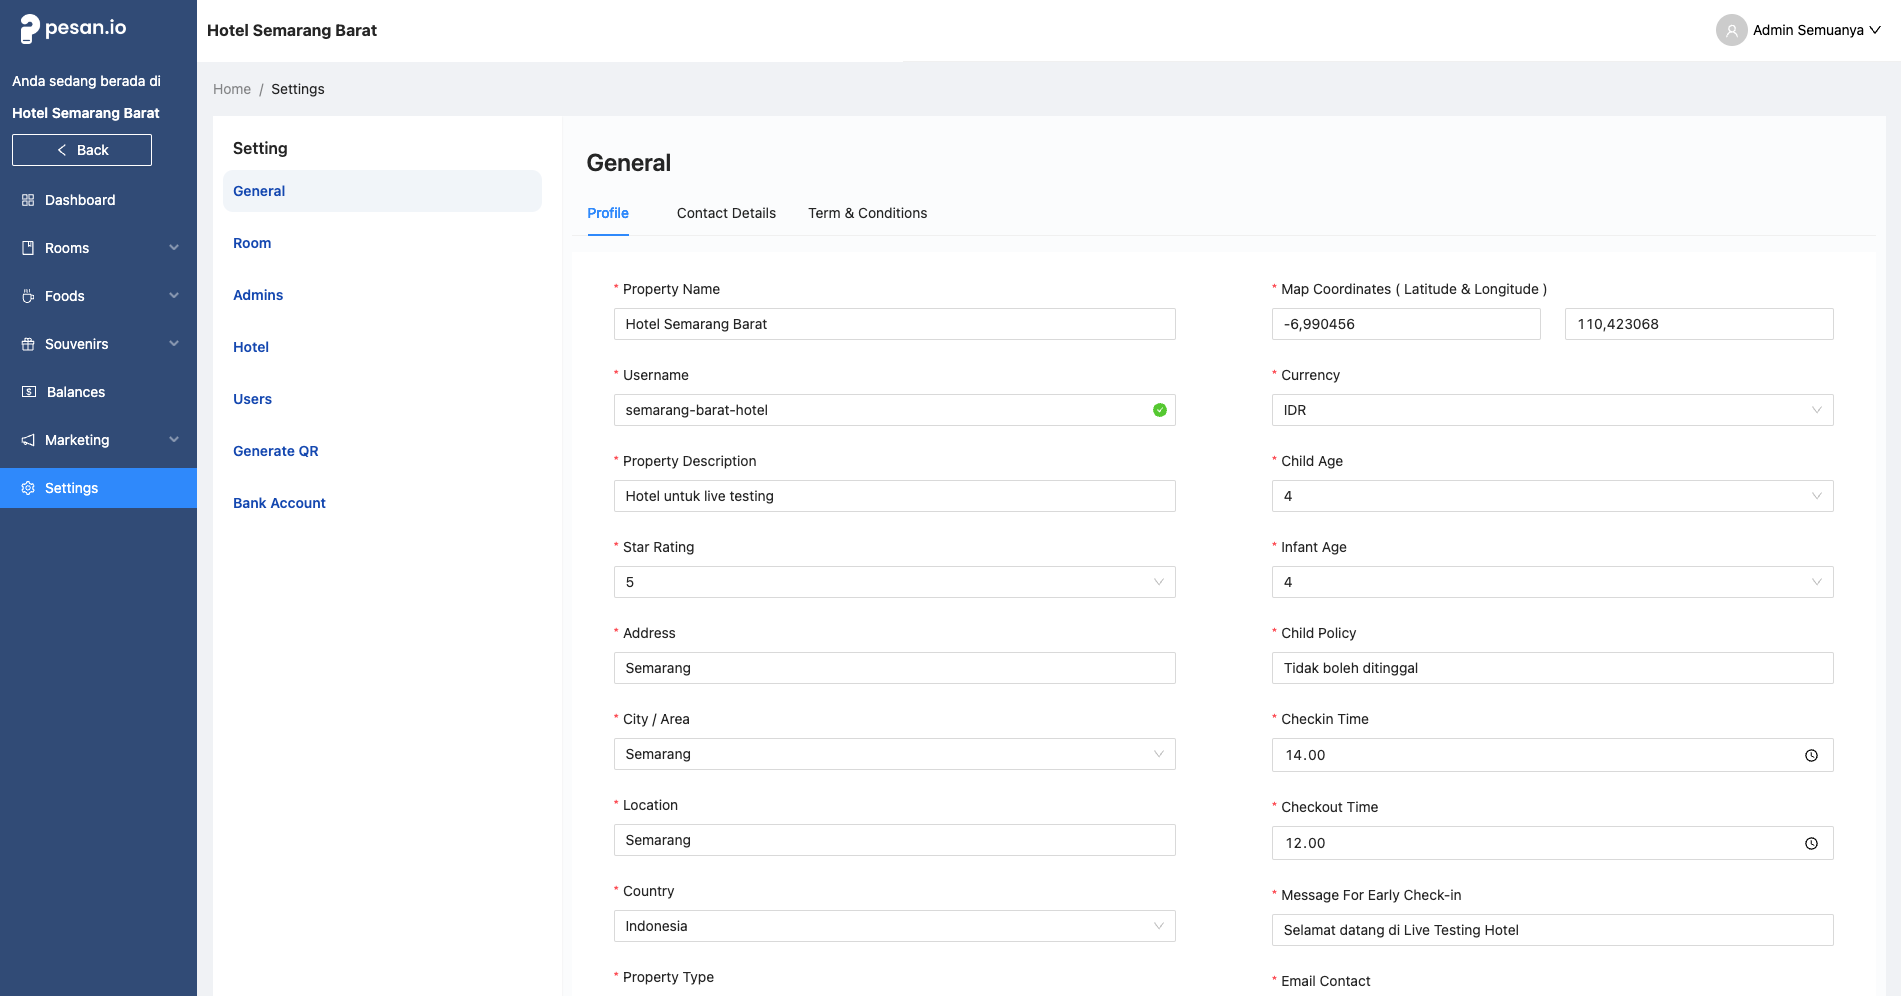The width and height of the screenshot is (1901, 996).
Task: Click the Property Name input field
Action: (x=893, y=324)
